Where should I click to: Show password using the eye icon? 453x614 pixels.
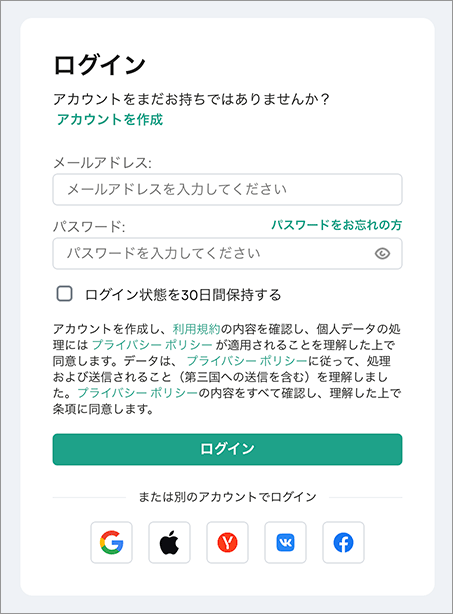[x=382, y=254]
